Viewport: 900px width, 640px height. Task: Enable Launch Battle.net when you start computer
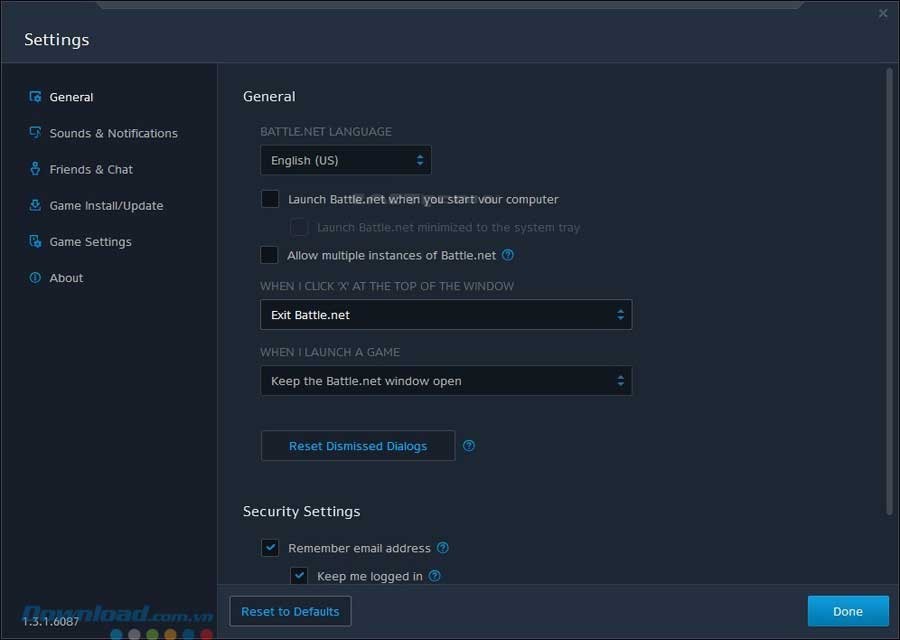(270, 199)
